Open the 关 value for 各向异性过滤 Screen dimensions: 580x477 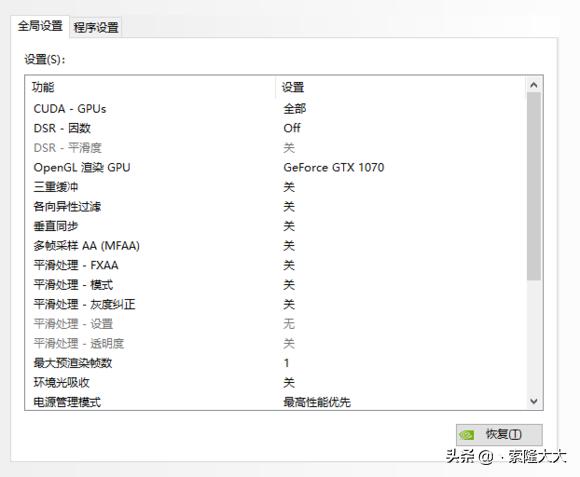(x=289, y=207)
